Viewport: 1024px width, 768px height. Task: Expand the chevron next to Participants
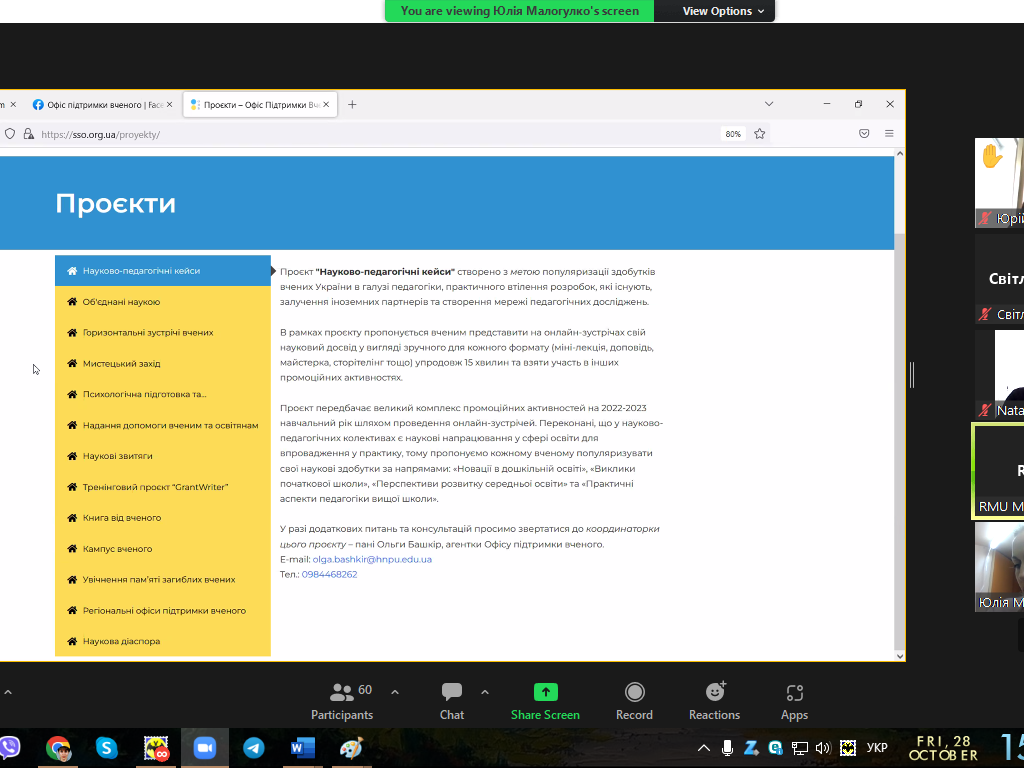[x=395, y=691]
